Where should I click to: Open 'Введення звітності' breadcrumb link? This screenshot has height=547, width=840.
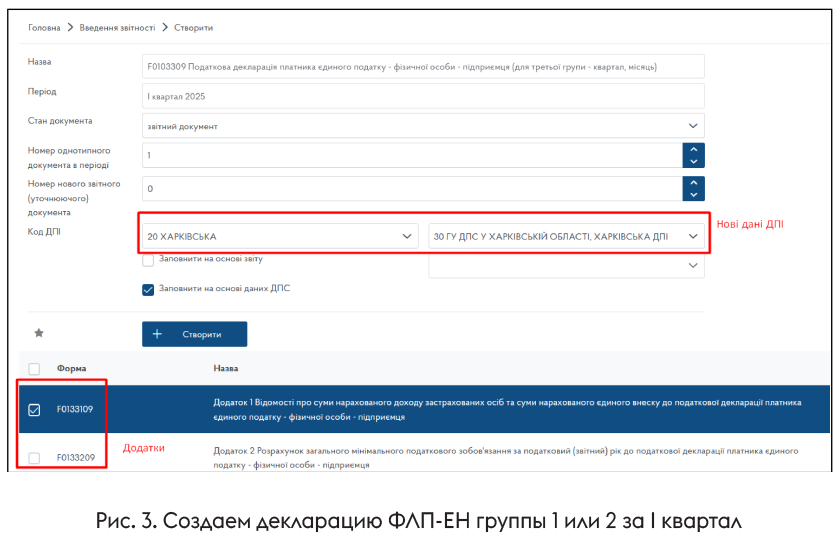coord(117,27)
